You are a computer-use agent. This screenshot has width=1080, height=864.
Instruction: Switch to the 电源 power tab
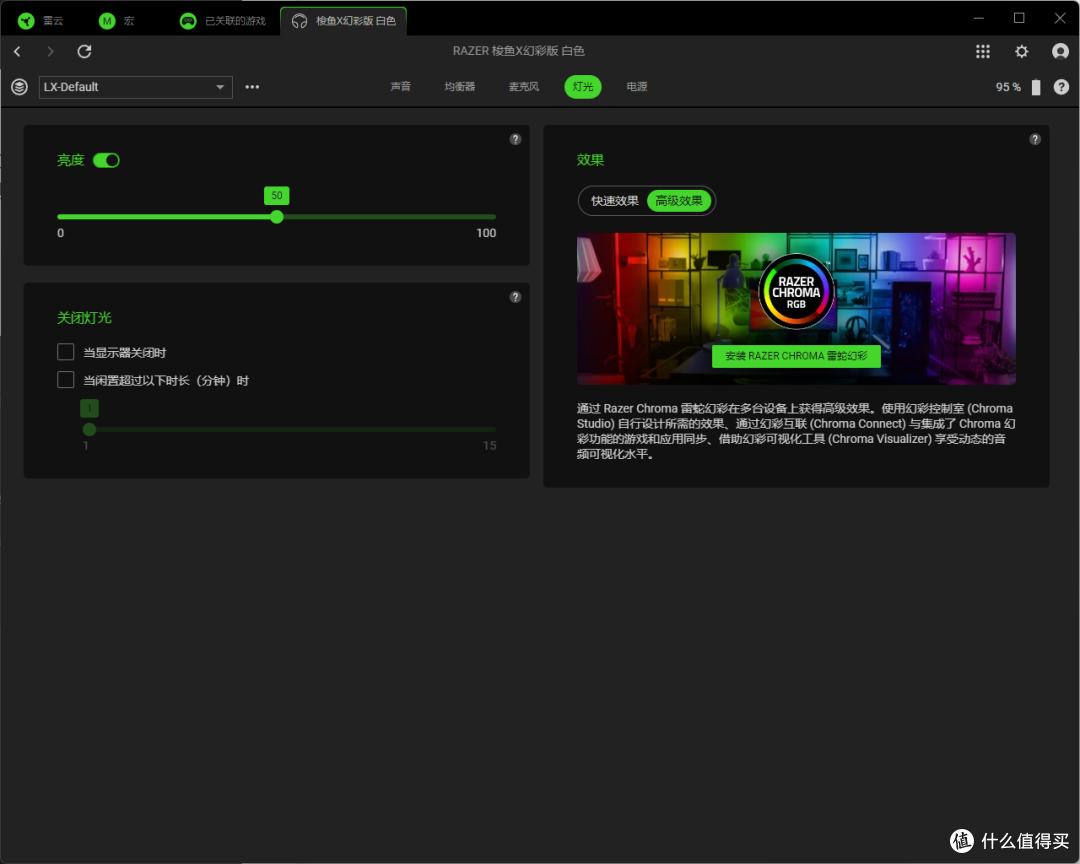coord(636,87)
